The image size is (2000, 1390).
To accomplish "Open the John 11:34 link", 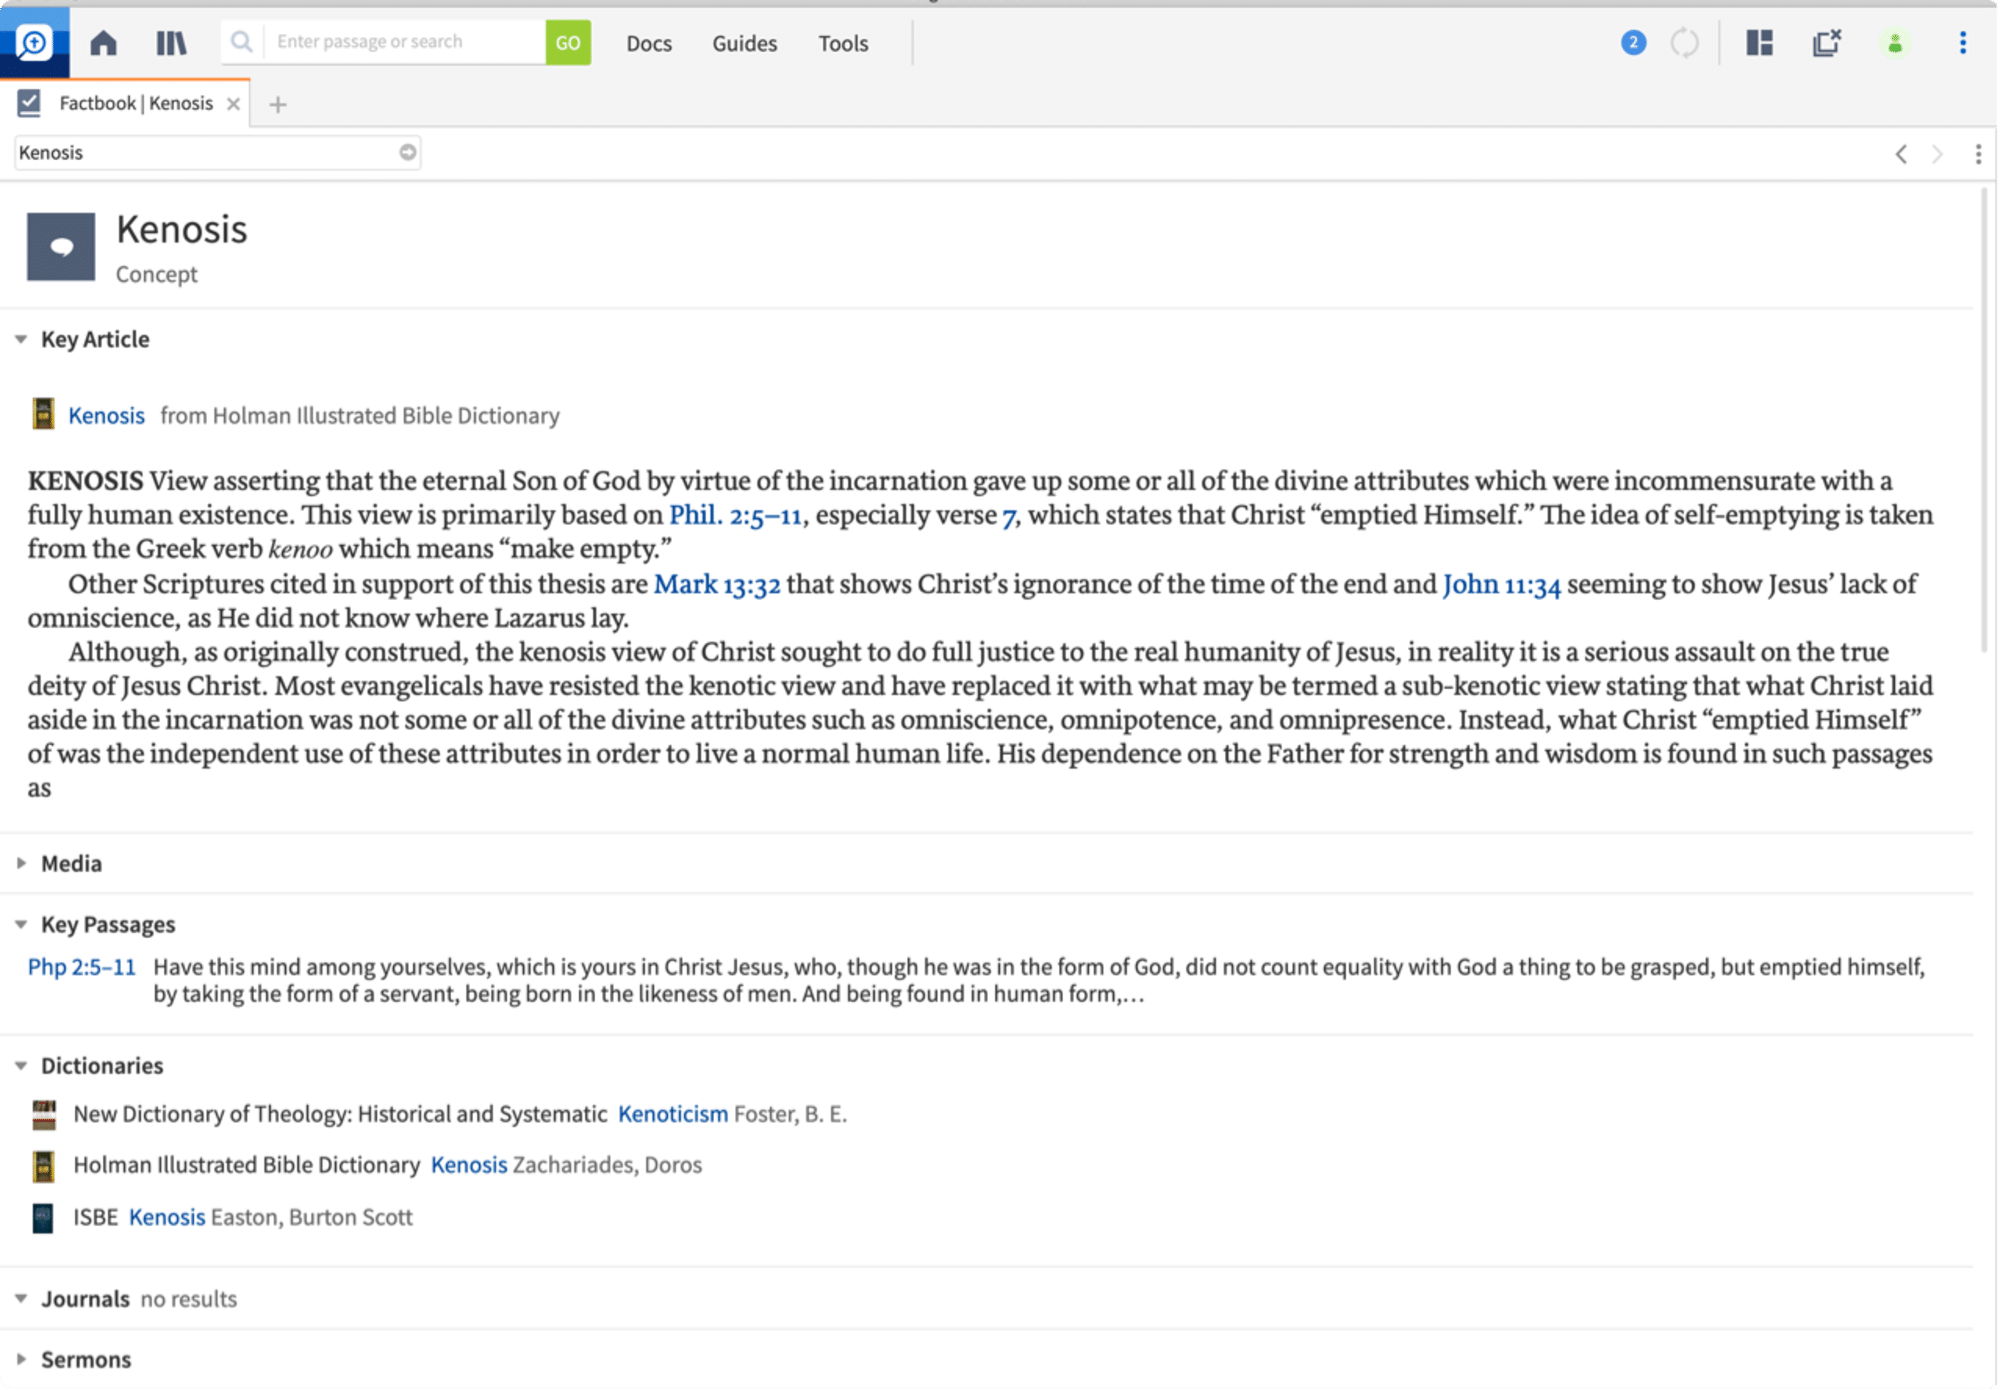I will coord(1501,584).
